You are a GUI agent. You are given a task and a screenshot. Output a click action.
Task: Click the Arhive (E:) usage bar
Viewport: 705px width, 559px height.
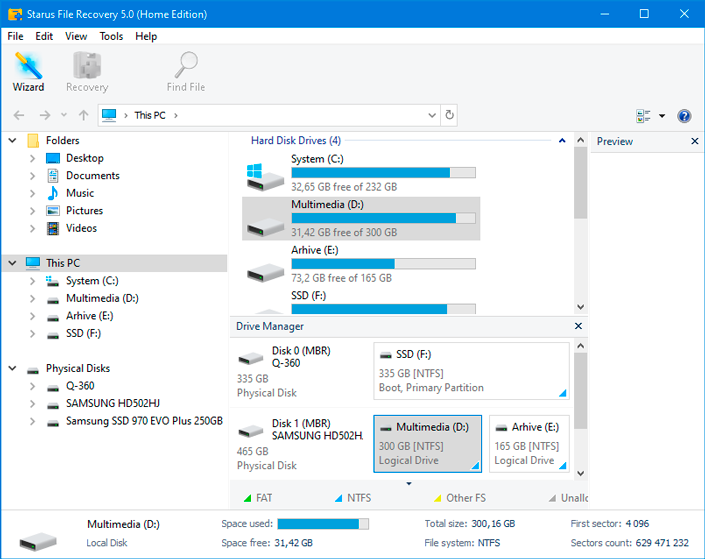[x=383, y=264]
